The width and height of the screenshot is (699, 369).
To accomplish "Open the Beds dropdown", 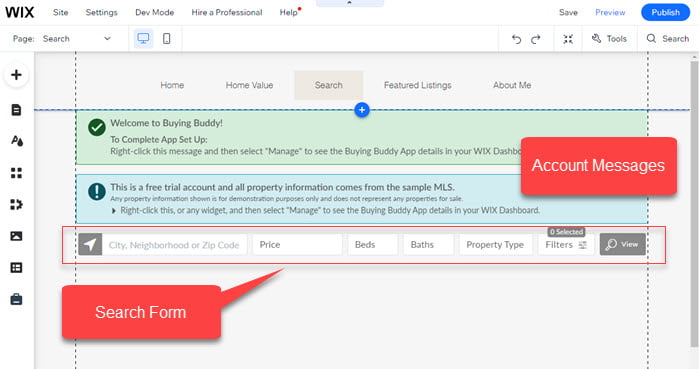I will pyautogui.click(x=373, y=245).
